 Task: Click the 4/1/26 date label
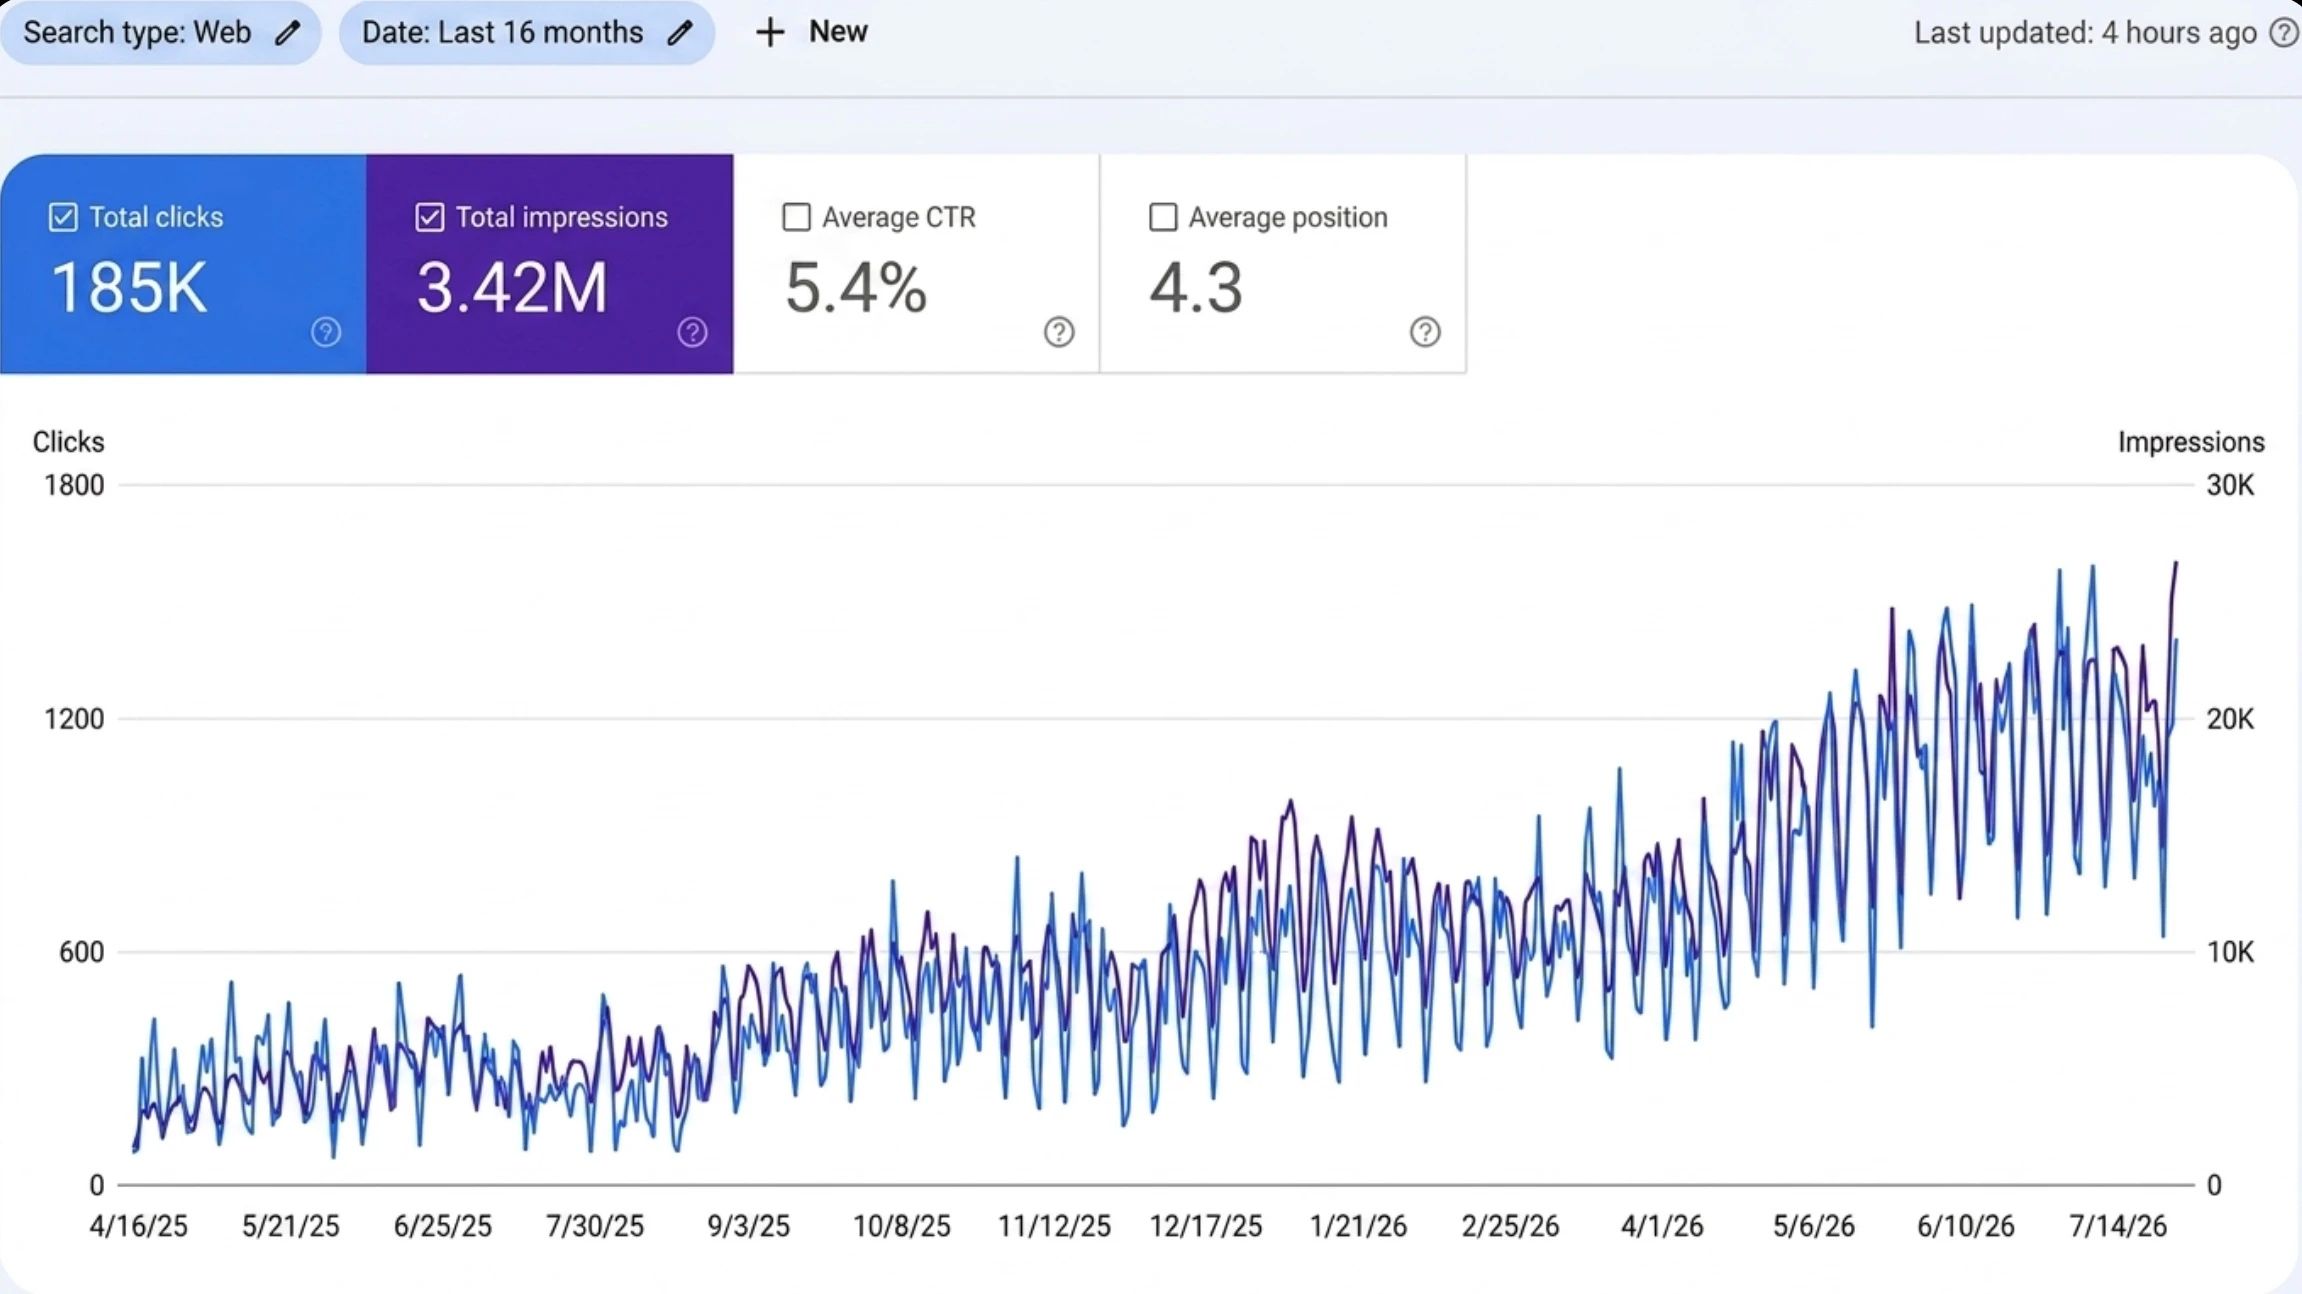pyautogui.click(x=1662, y=1227)
